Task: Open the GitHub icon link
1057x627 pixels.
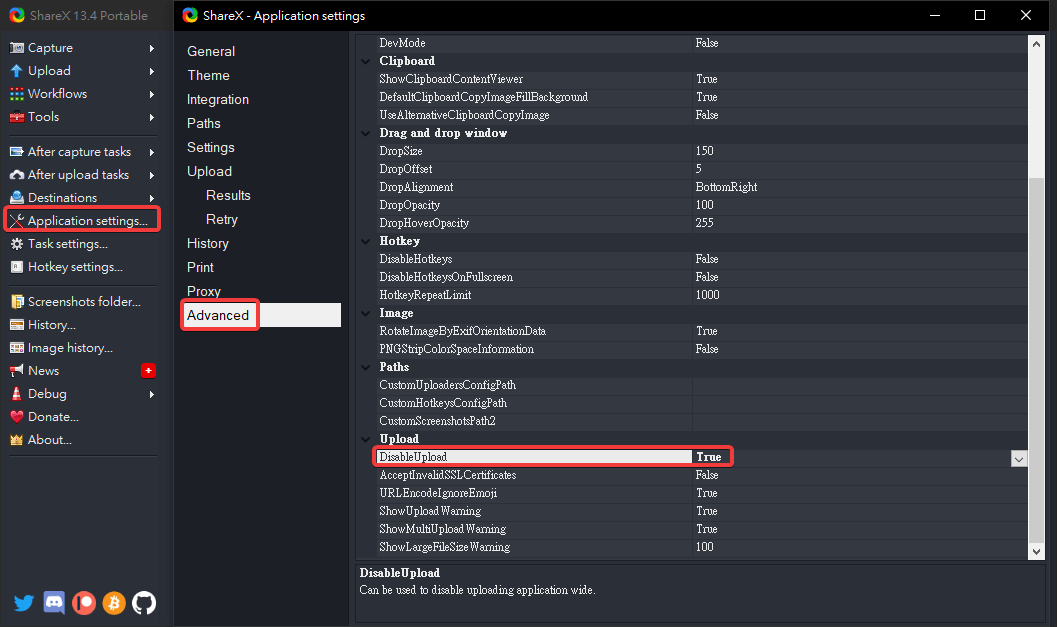Action: pos(144,603)
